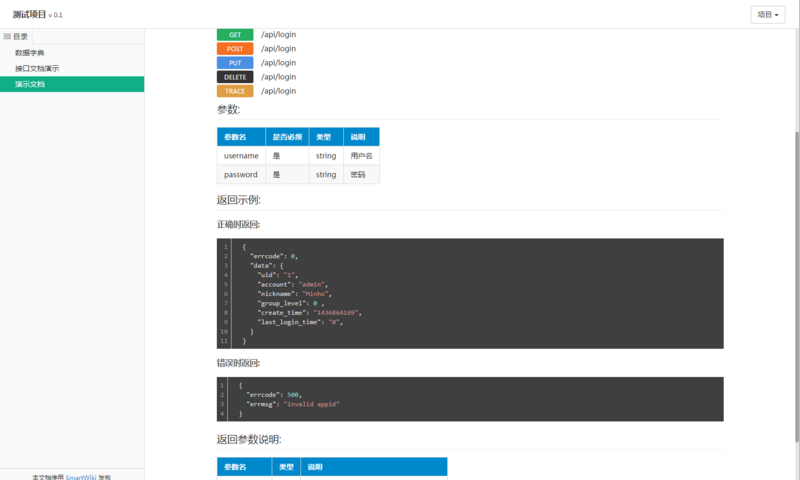Screen dimensions: 800x480
Task: Click the 测试项目 title in header
Action: click(x=29, y=15)
